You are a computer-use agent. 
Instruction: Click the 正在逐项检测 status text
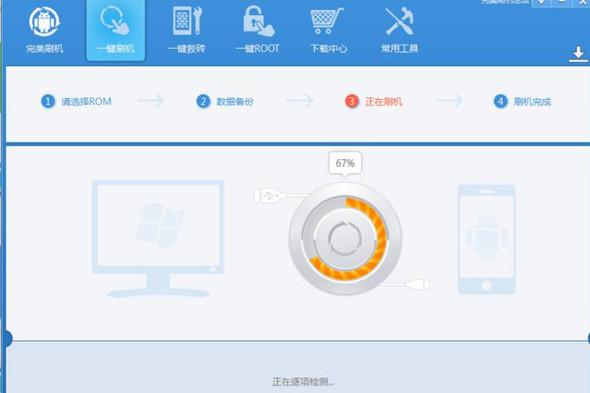coord(303,382)
